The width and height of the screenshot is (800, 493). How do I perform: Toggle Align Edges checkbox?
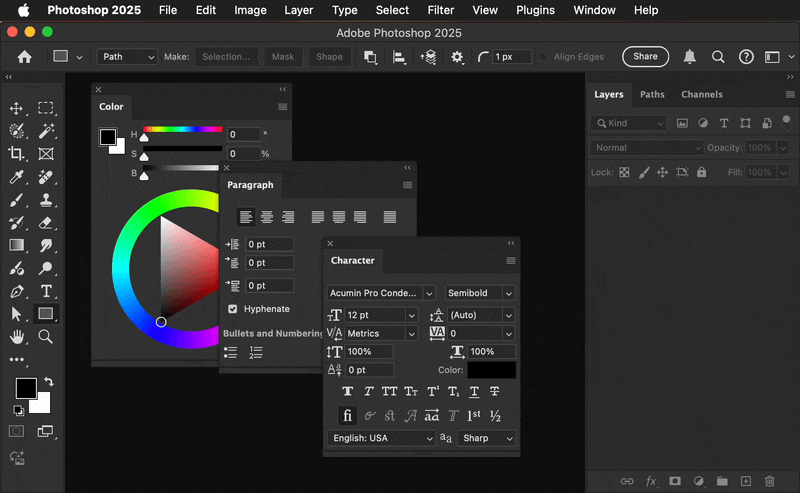543,57
